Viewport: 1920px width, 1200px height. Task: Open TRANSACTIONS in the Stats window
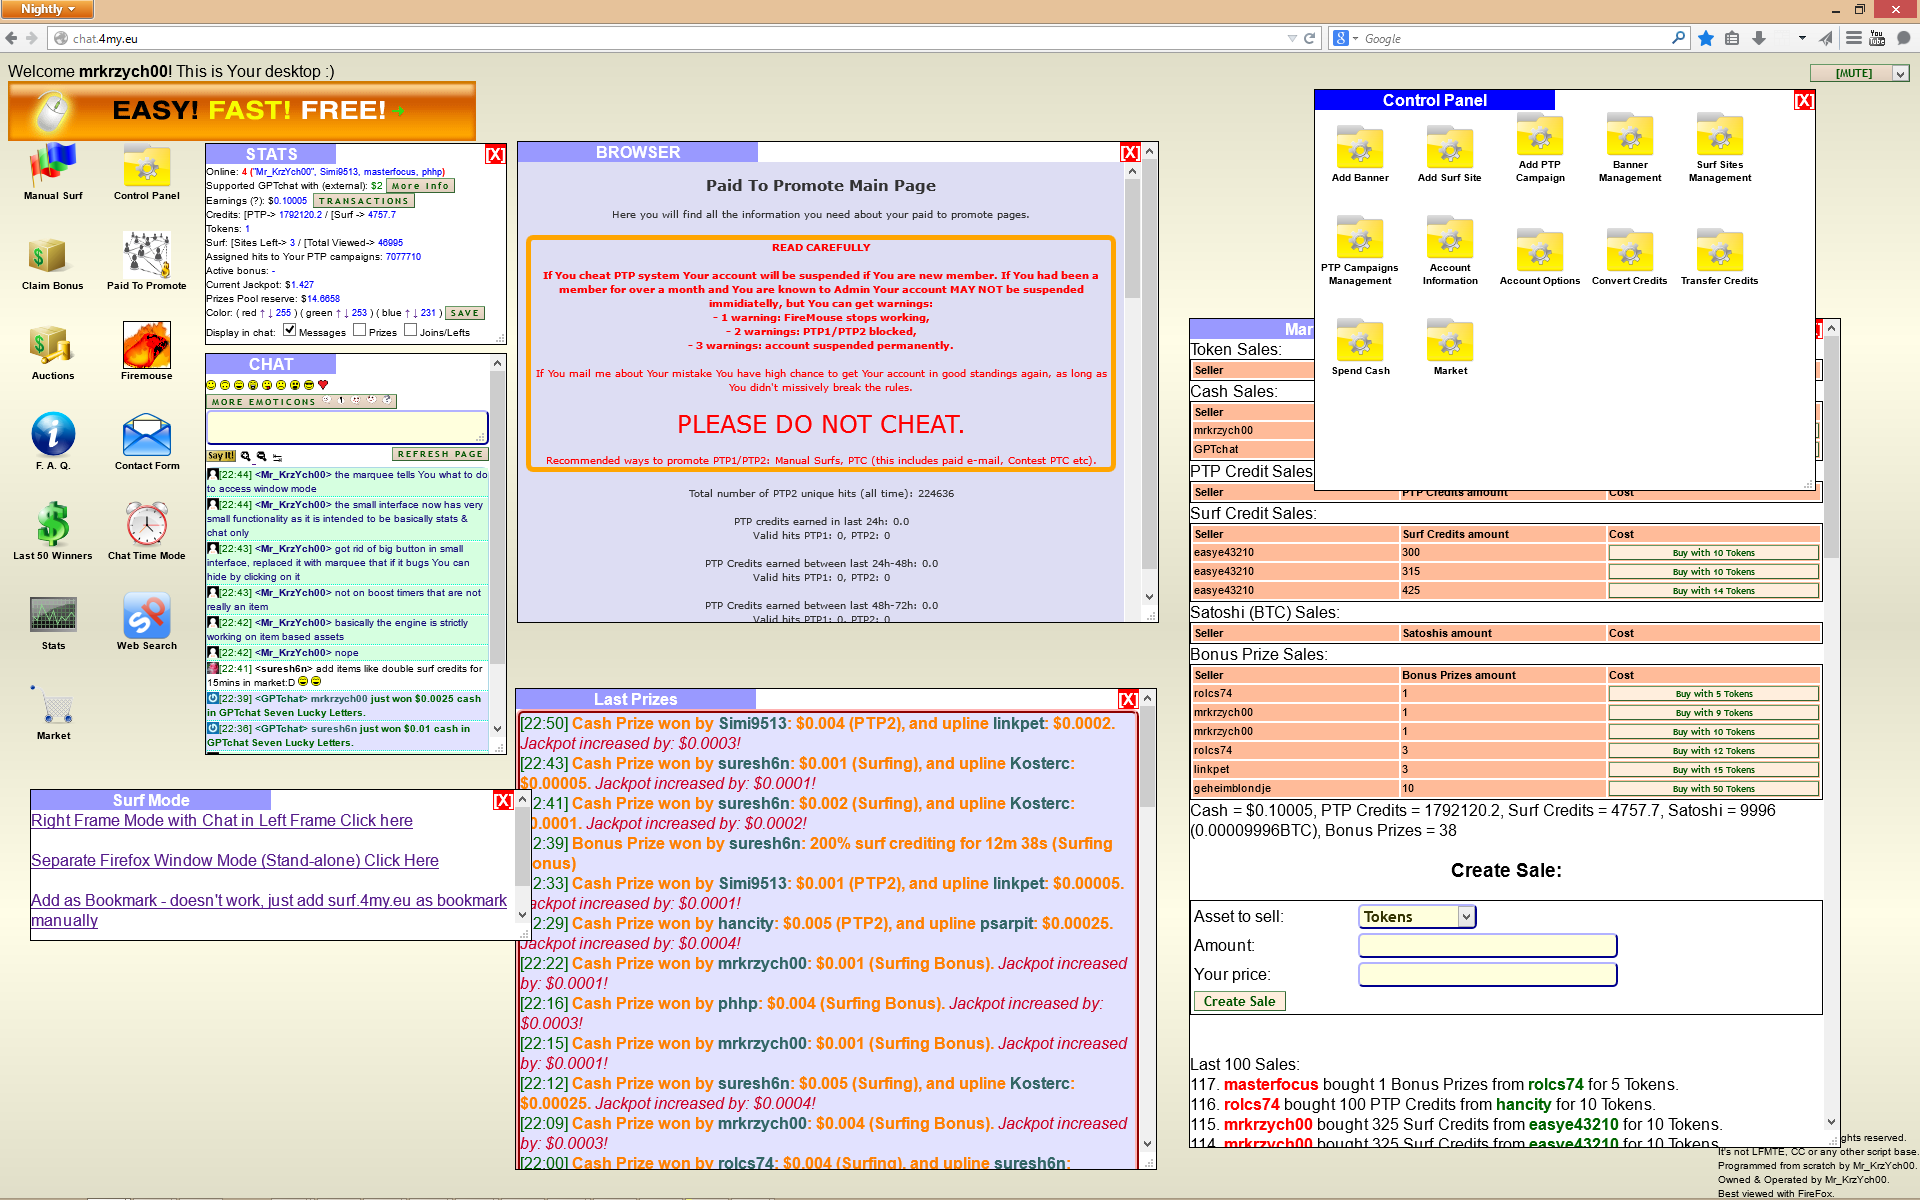coord(364,201)
